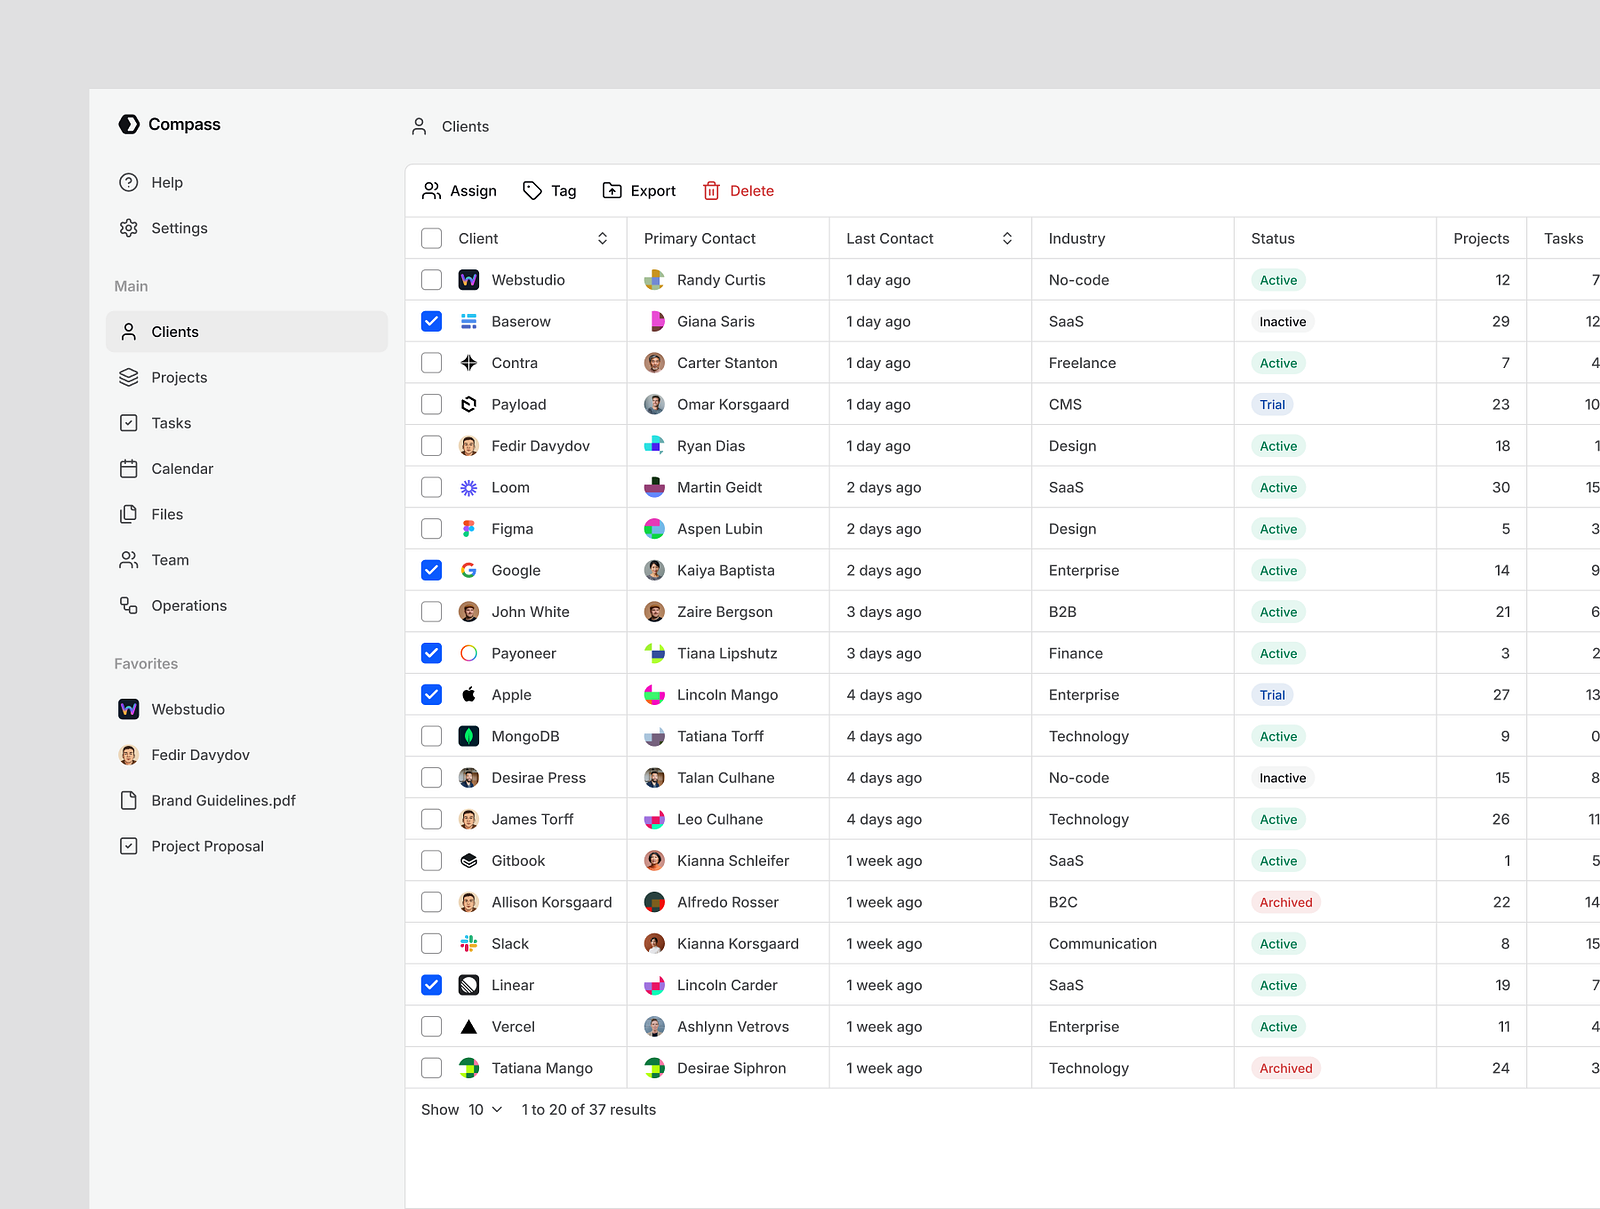Click the Figma client logo
The image size is (1600, 1209).
(469, 529)
